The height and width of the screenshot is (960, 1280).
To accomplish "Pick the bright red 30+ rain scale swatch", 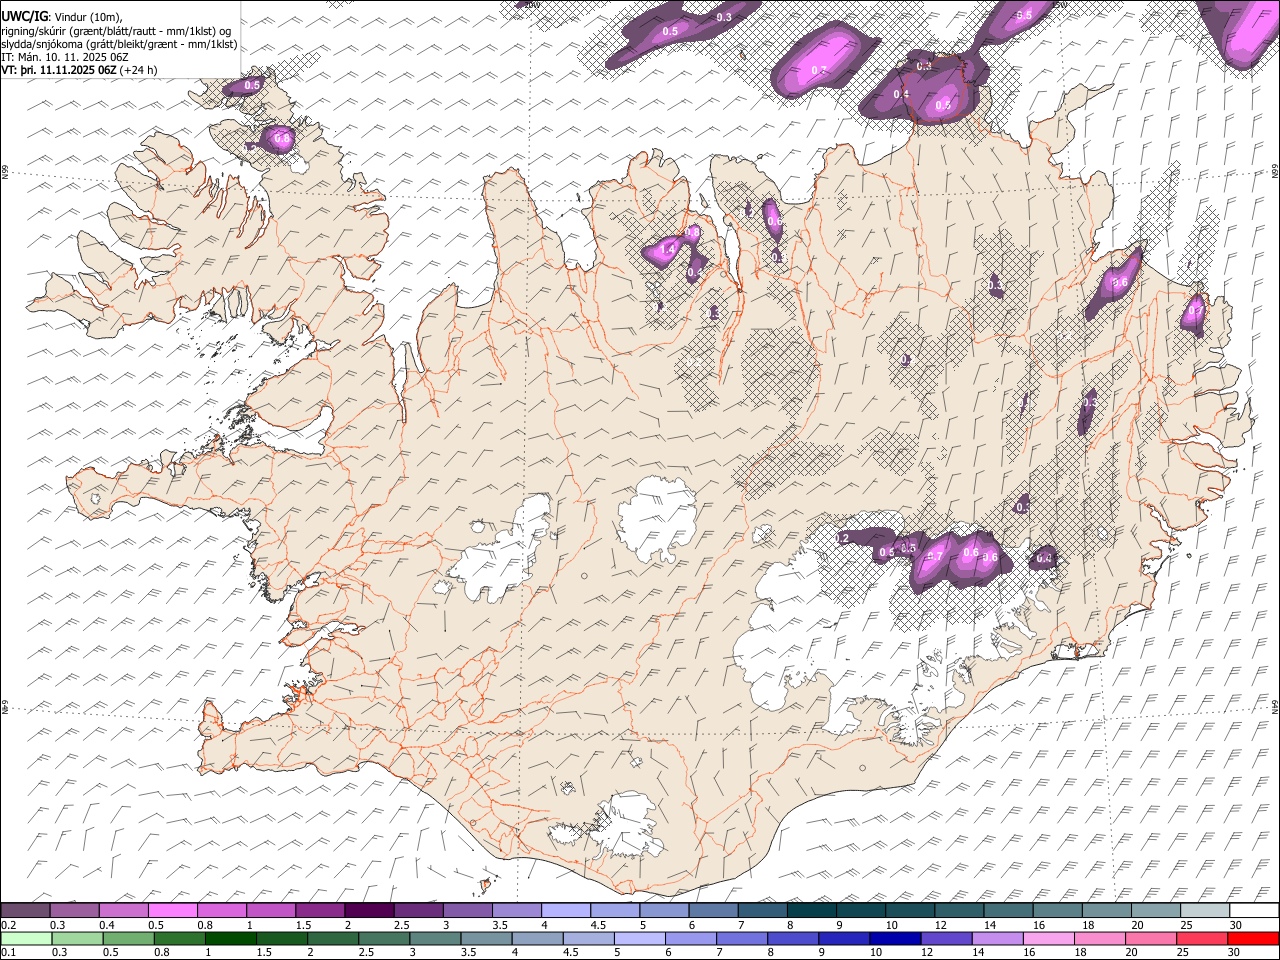I will coord(1254,939).
